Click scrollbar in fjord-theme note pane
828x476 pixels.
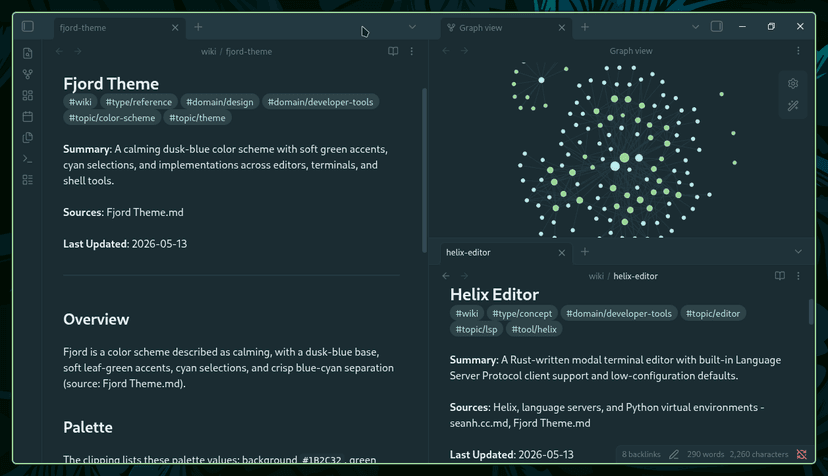[x=424, y=170]
